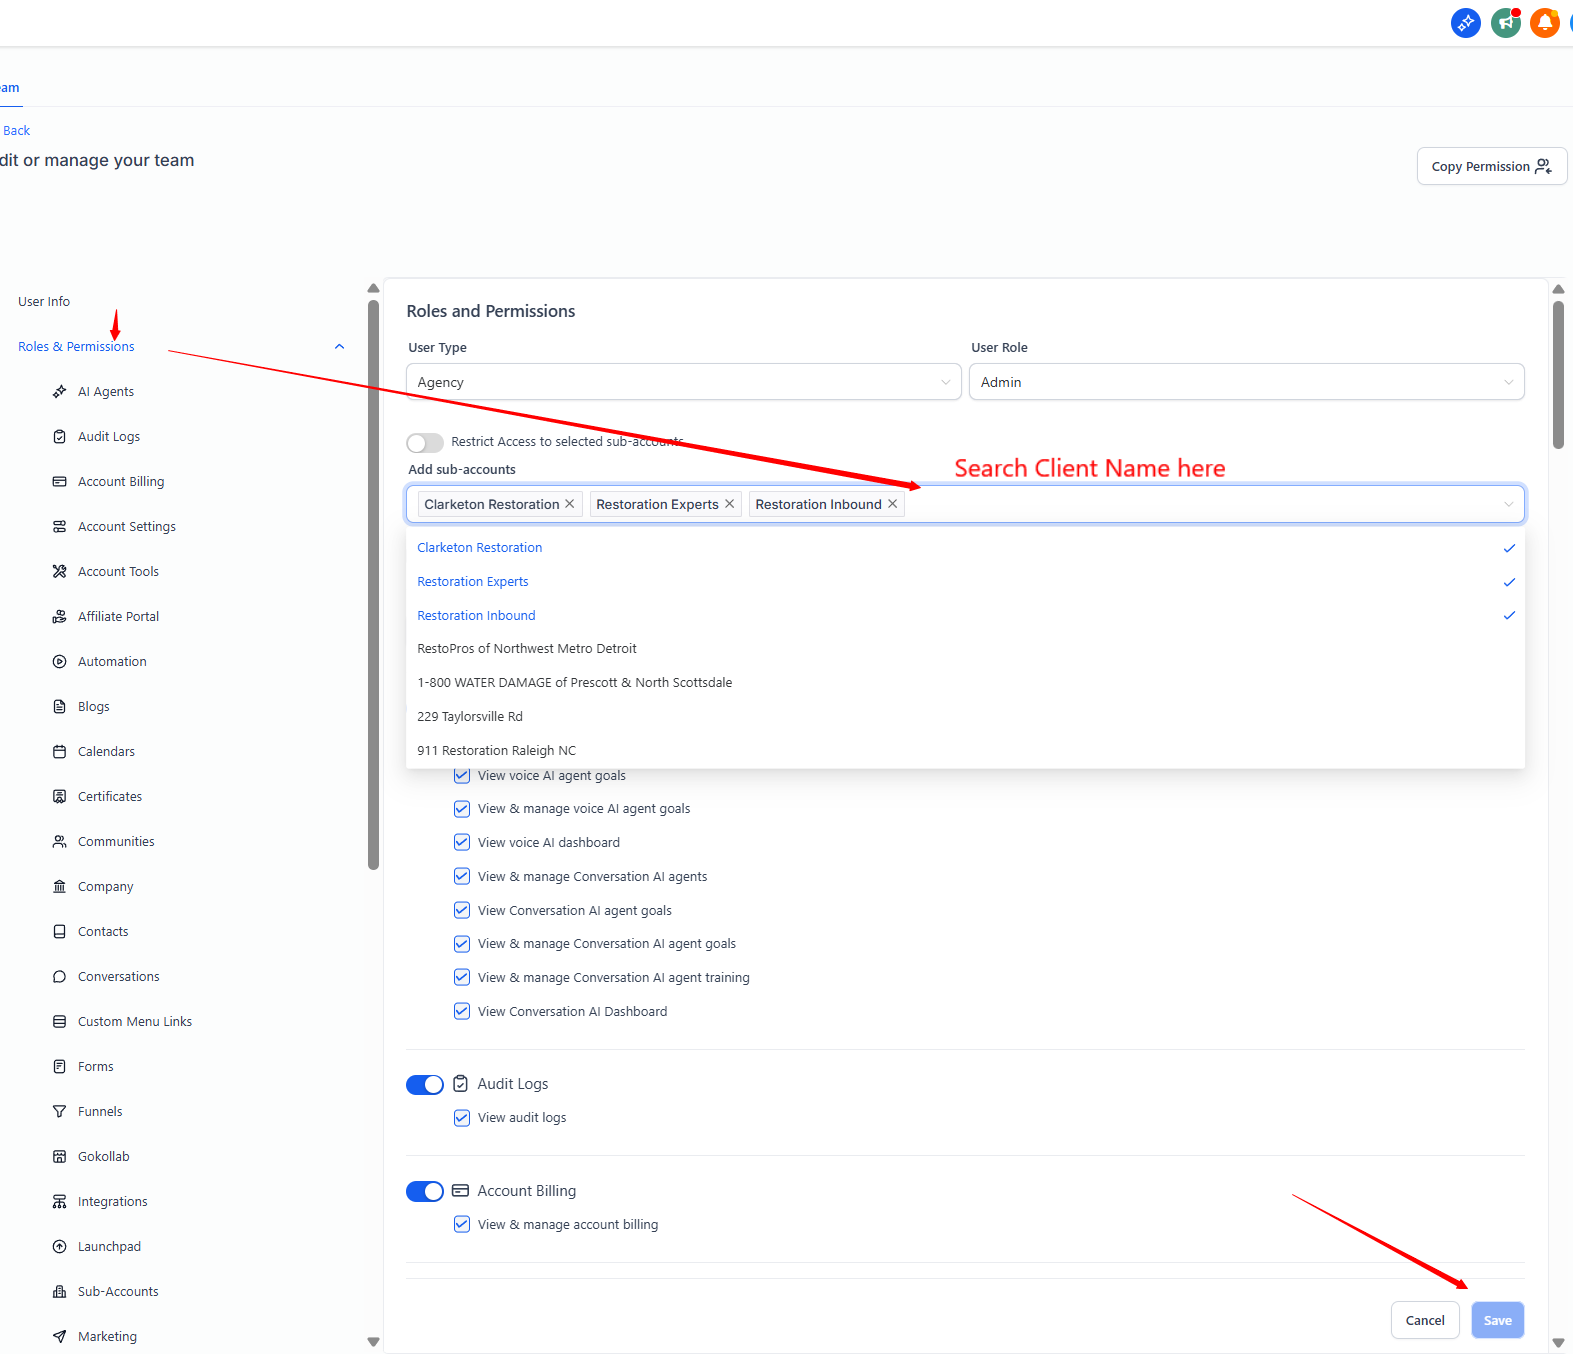
Task: Open the User Type Agency dropdown
Action: tap(683, 382)
